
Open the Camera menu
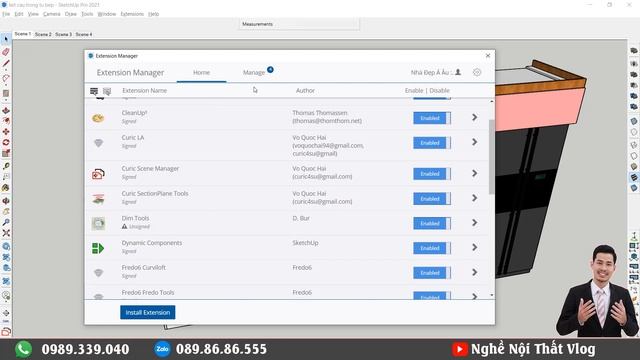[51, 14]
